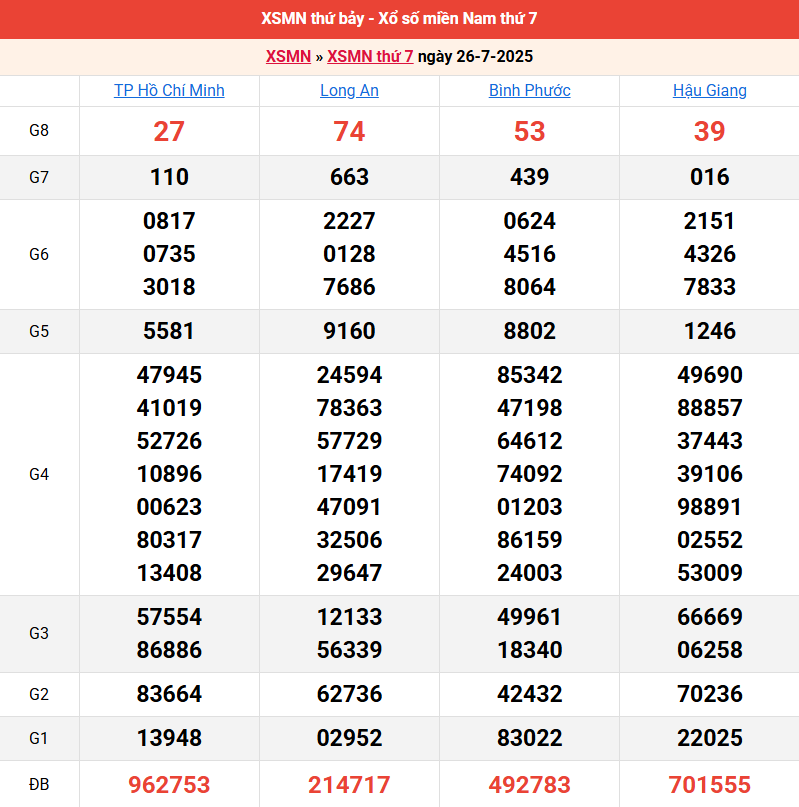Click the G6 number 8064

530,287
